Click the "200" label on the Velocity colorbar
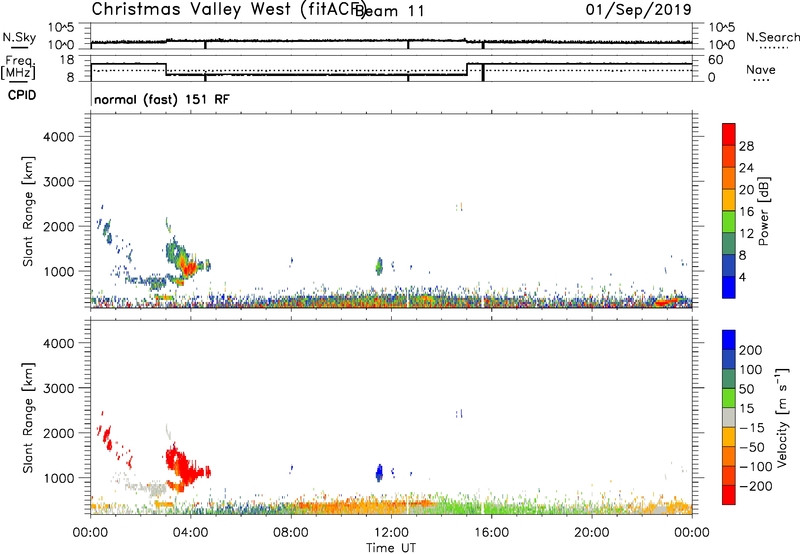800x554 pixels. [x=751, y=350]
